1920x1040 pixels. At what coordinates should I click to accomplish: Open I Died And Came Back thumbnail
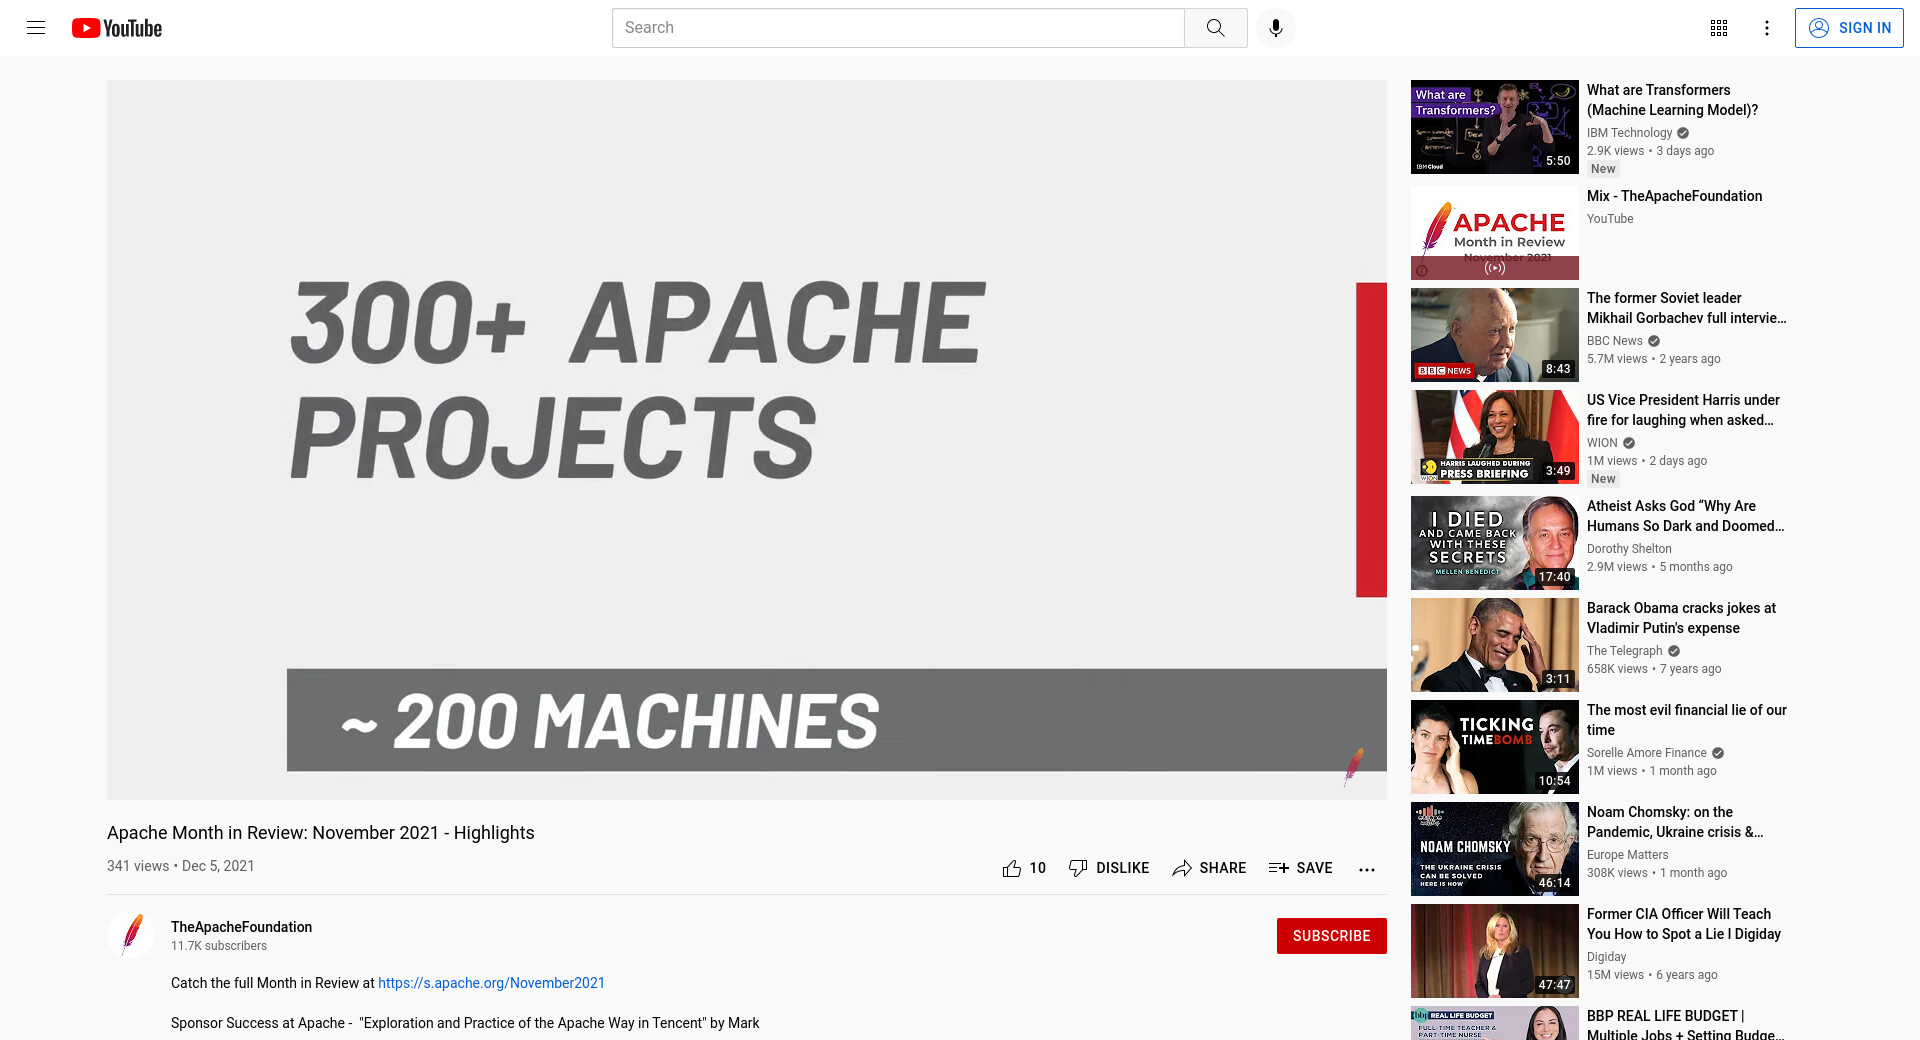tap(1495, 543)
